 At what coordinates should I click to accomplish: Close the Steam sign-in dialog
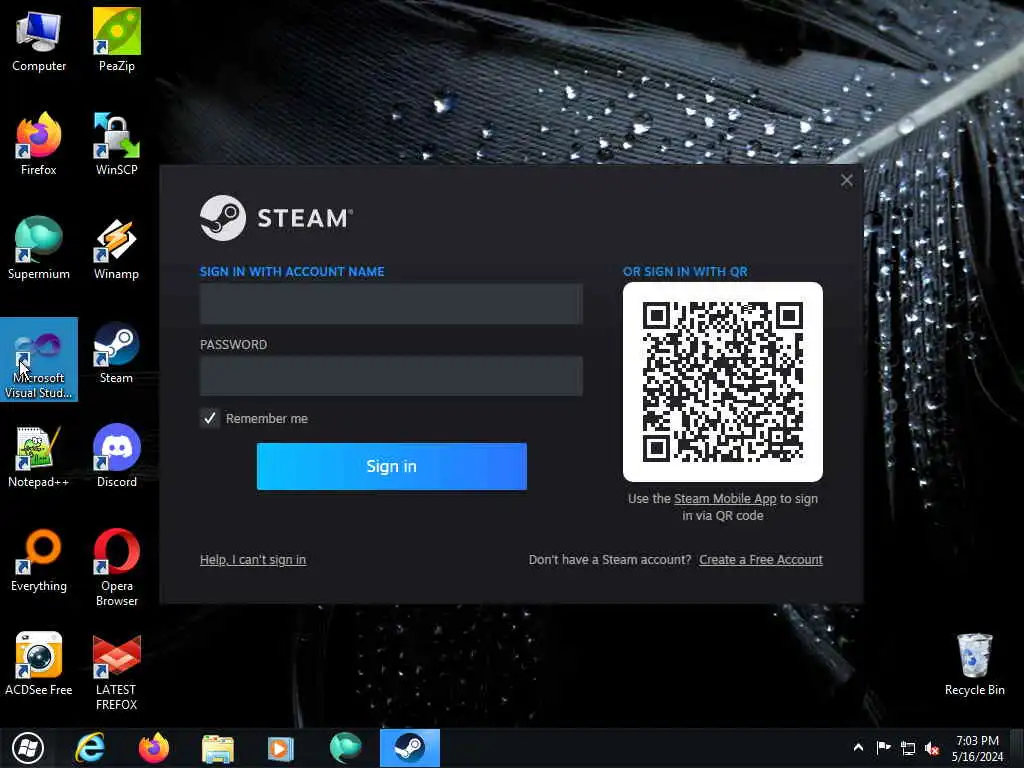coord(846,180)
